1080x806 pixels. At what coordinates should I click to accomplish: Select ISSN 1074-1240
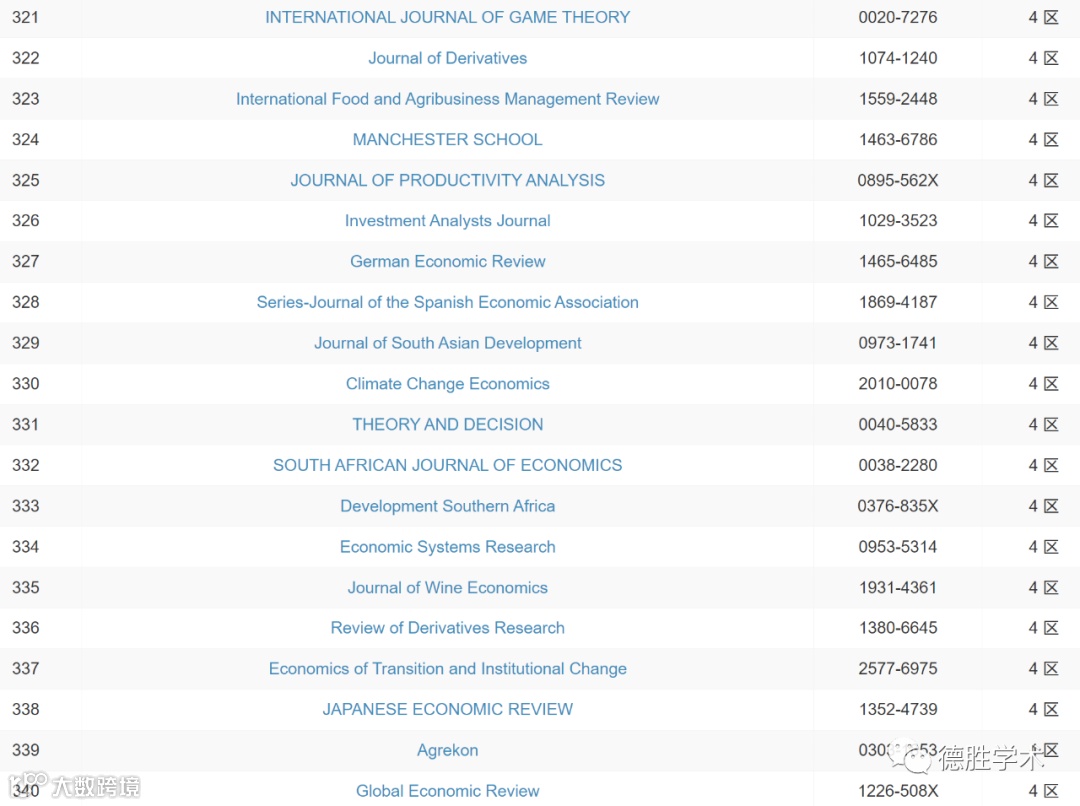(x=897, y=58)
